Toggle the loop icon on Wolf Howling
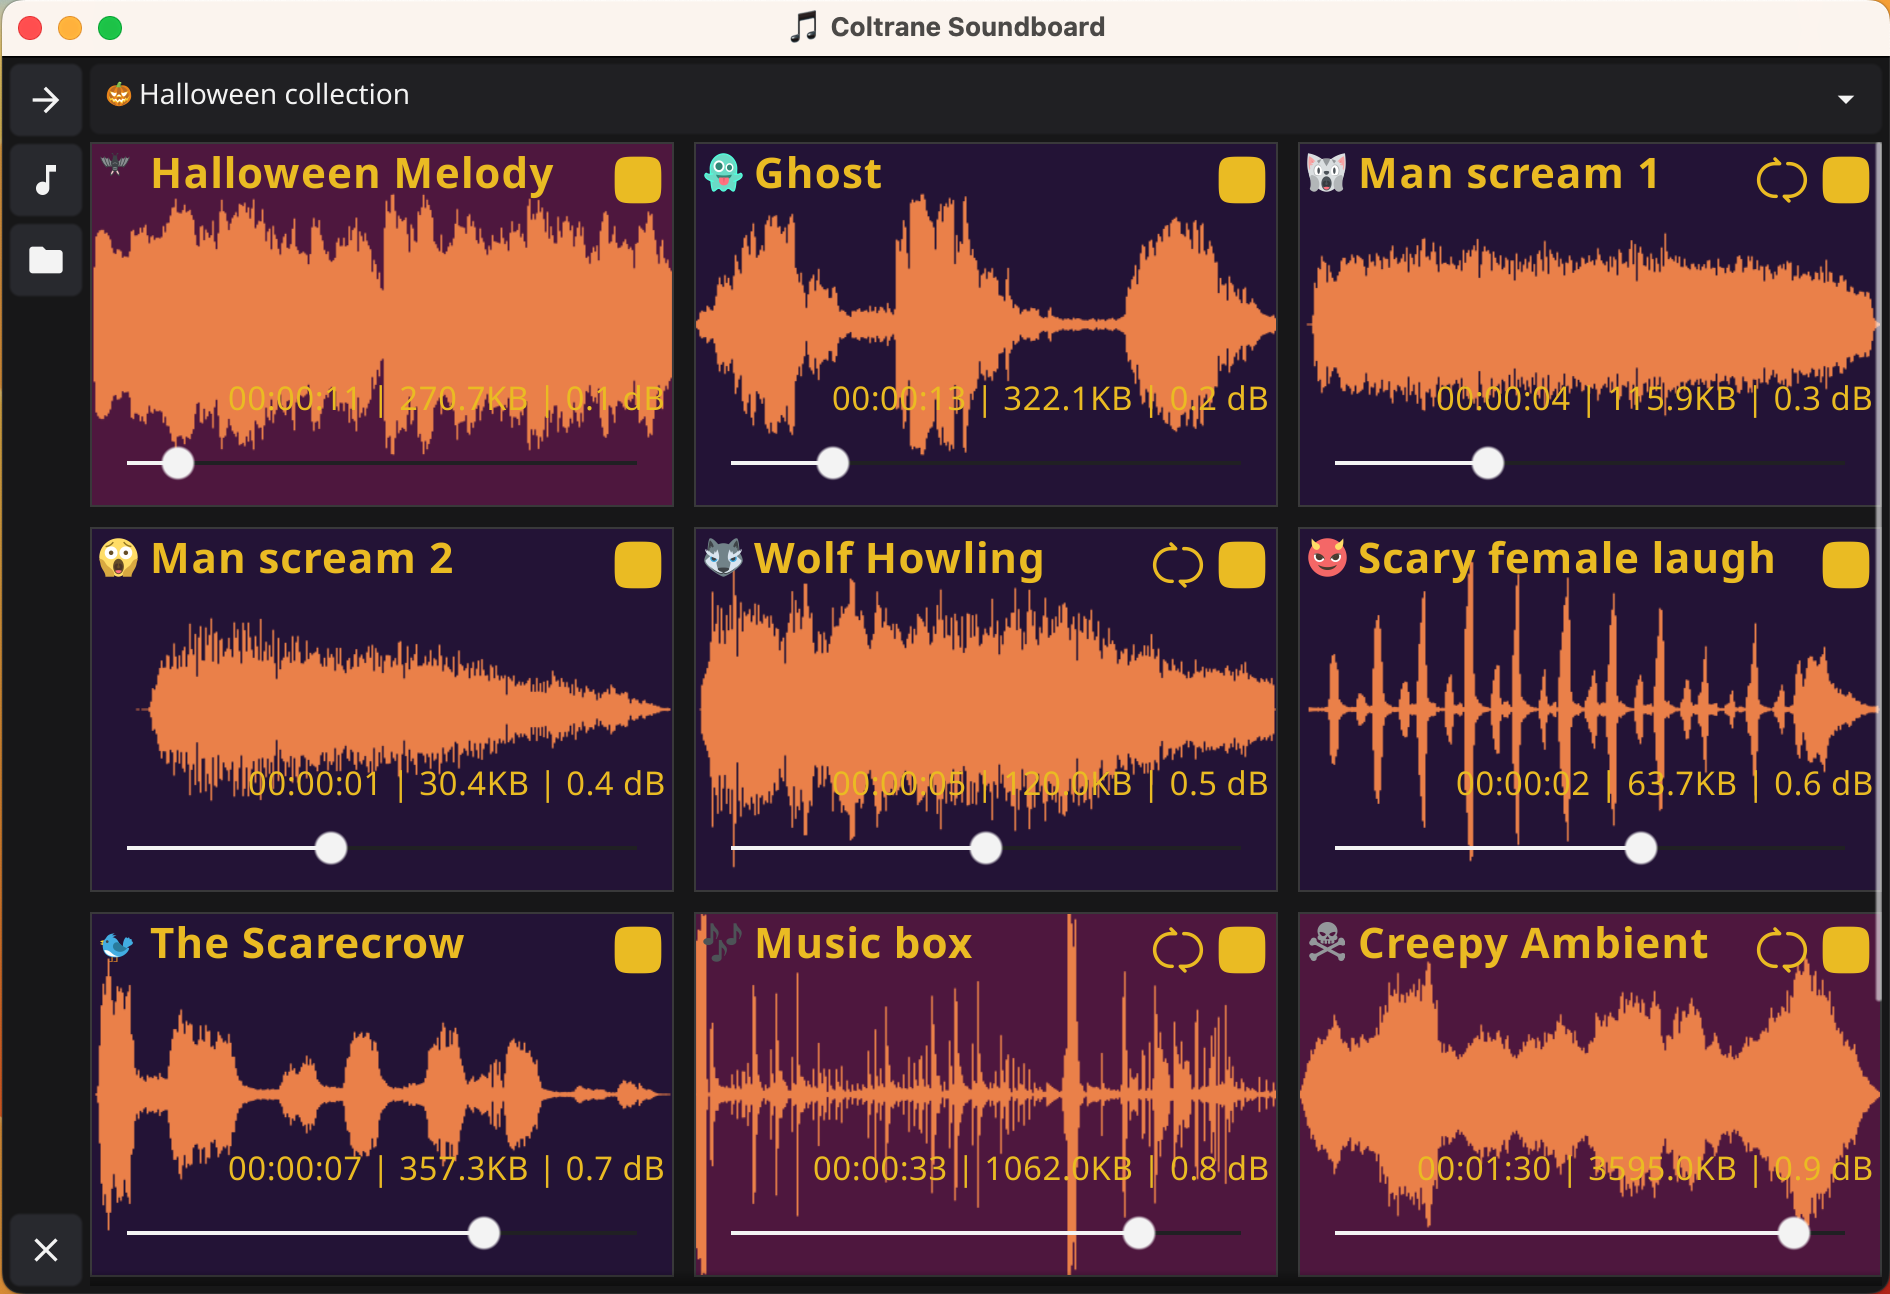Screen dimensions: 1890x1294 click(1177, 565)
